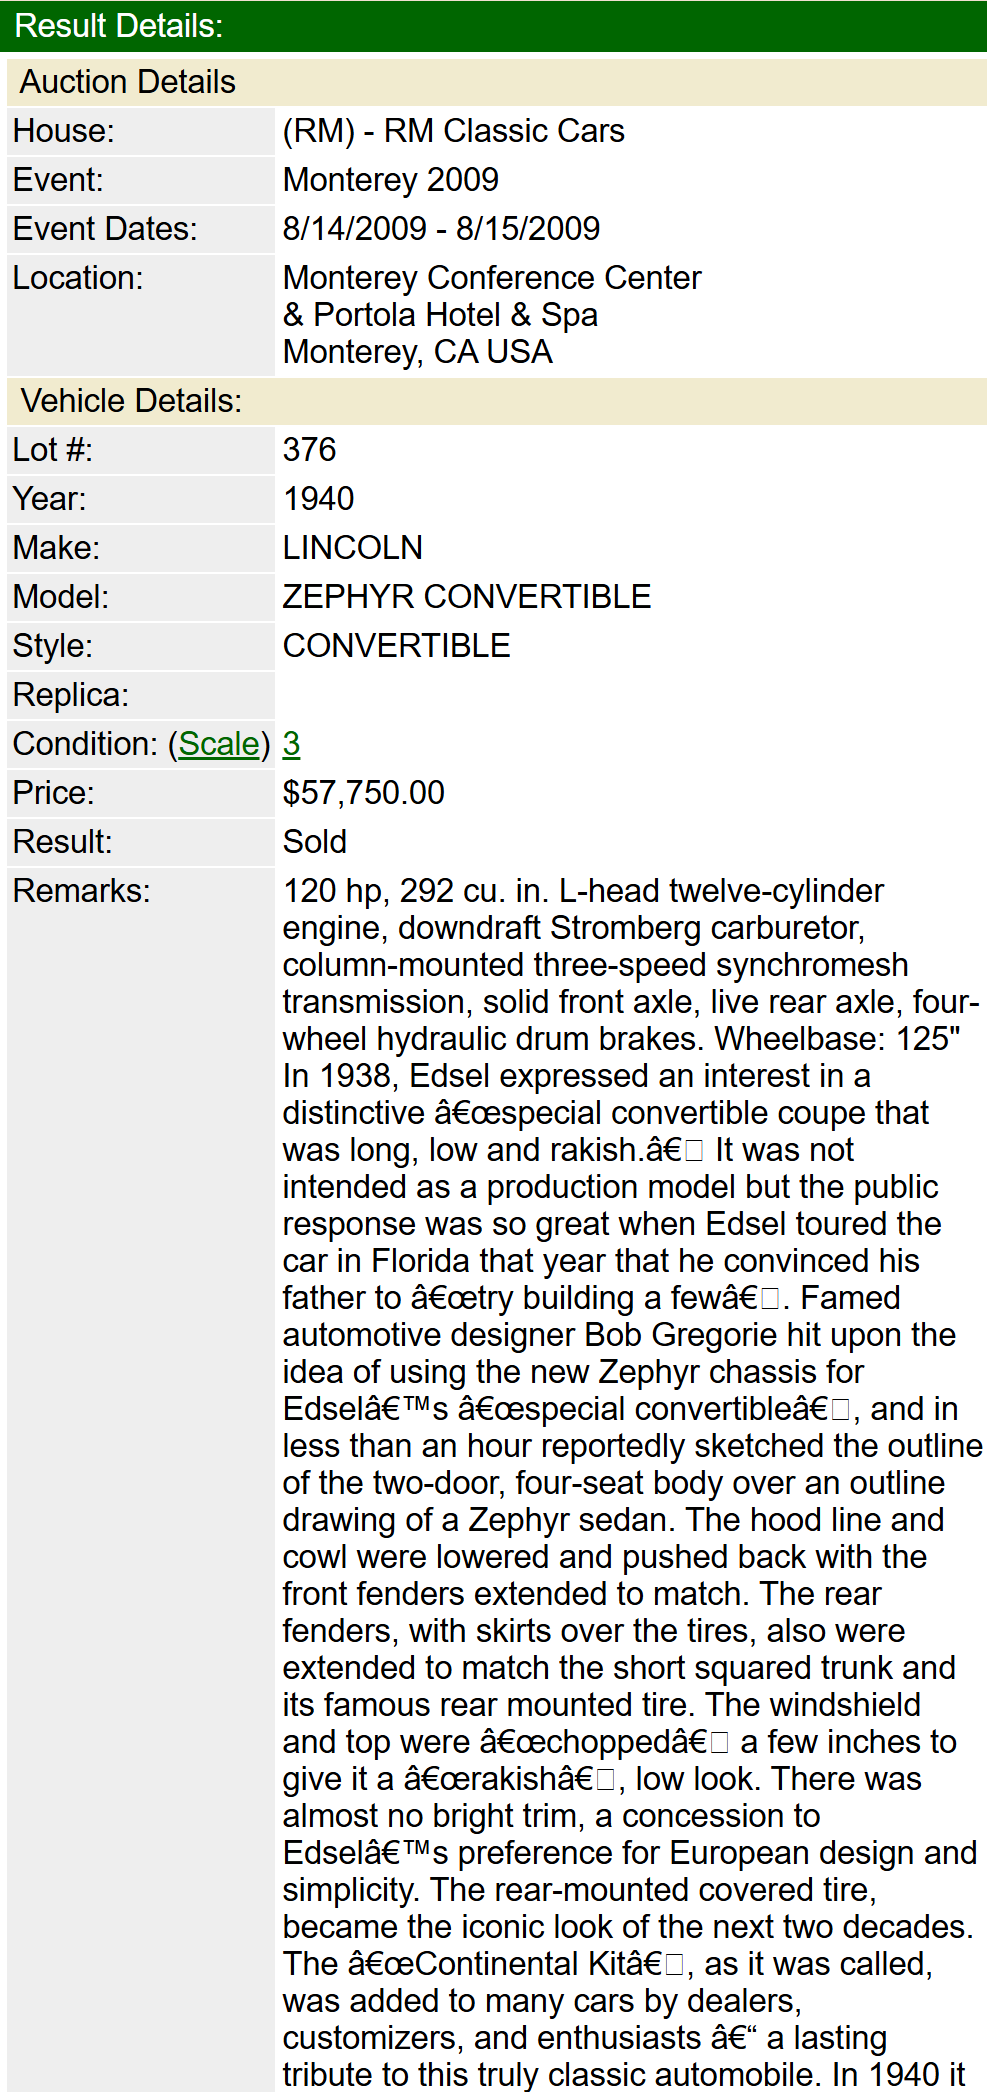Open the condition Scale link
Screen dimensions: 987x2092
[219, 744]
